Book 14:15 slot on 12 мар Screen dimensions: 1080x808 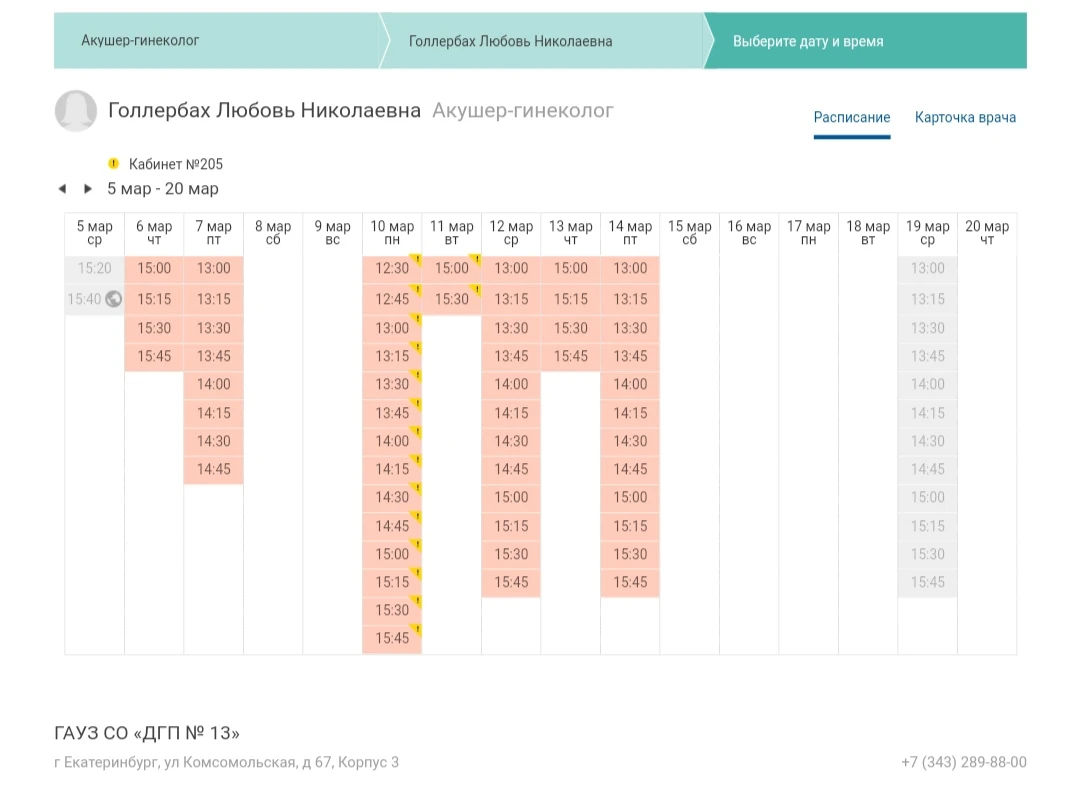tap(511, 413)
